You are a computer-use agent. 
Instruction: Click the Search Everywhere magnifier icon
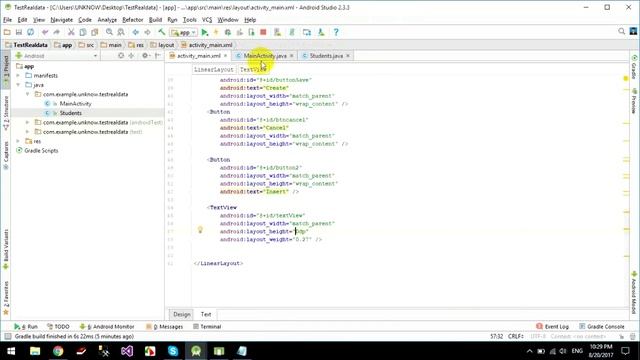pyautogui.click(x=622, y=31)
